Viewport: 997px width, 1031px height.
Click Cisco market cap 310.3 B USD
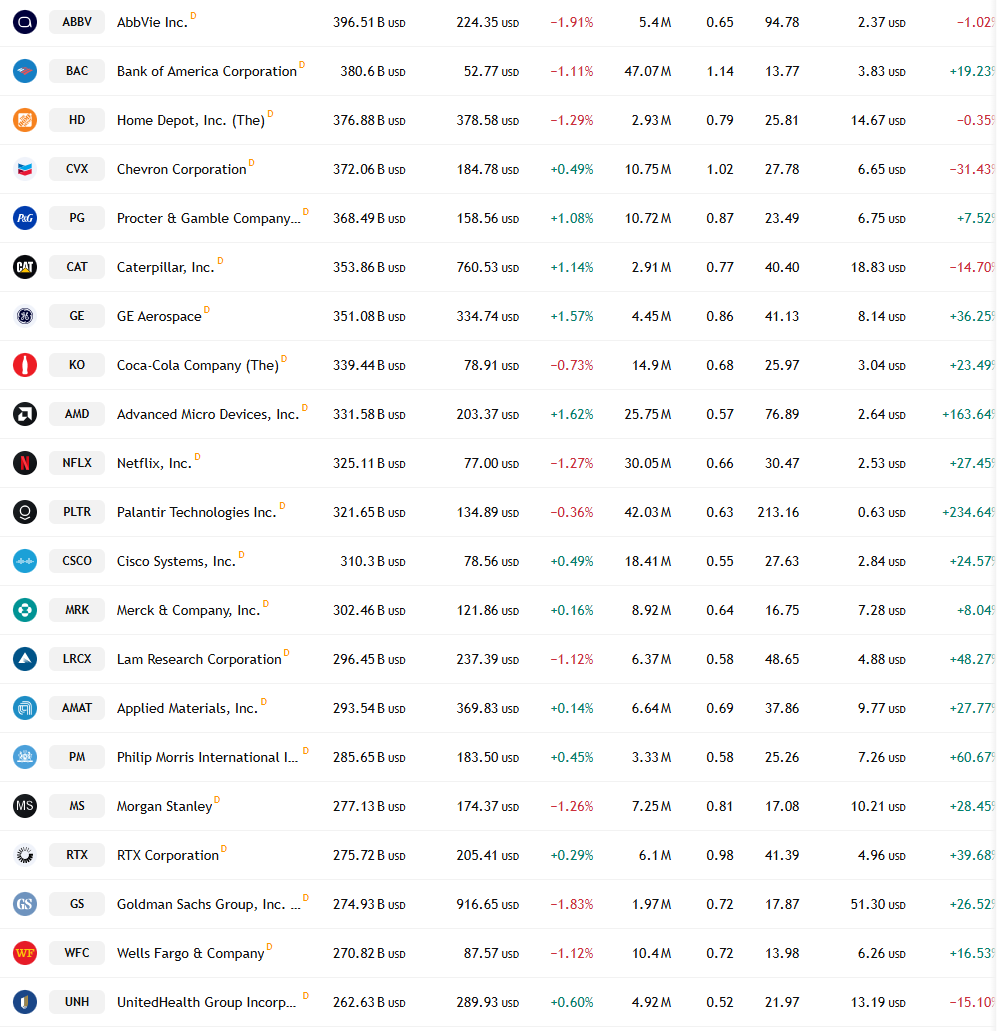pos(373,562)
